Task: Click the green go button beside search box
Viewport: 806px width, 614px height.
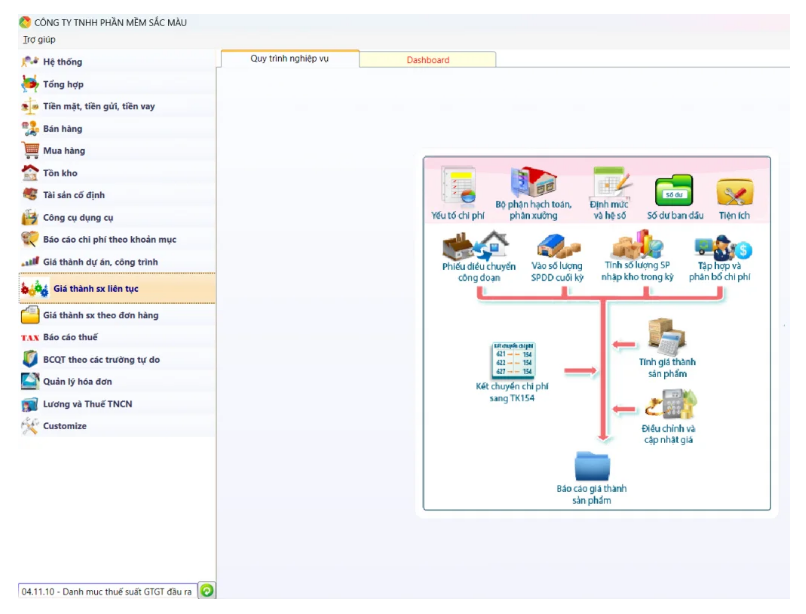Action: [x=207, y=591]
